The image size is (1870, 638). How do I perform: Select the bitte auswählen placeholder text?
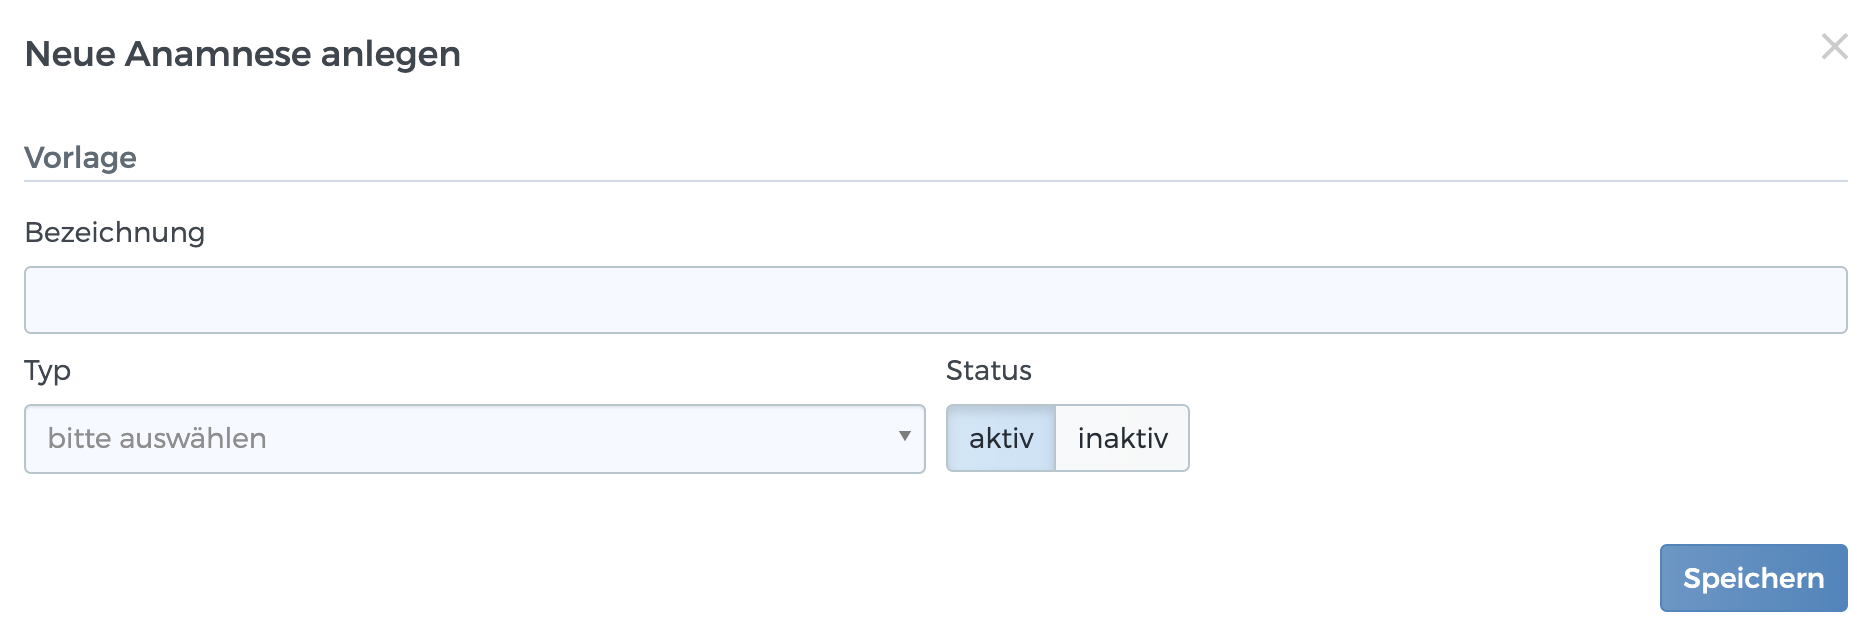pyautogui.click(x=157, y=439)
